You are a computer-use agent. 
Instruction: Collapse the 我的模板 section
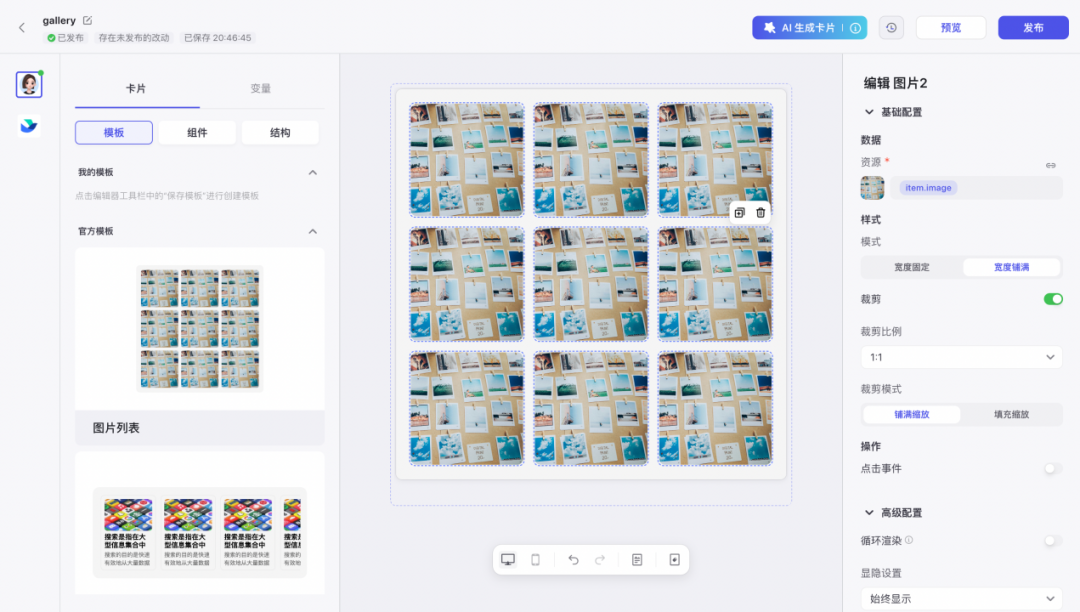click(x=313, y=173)
